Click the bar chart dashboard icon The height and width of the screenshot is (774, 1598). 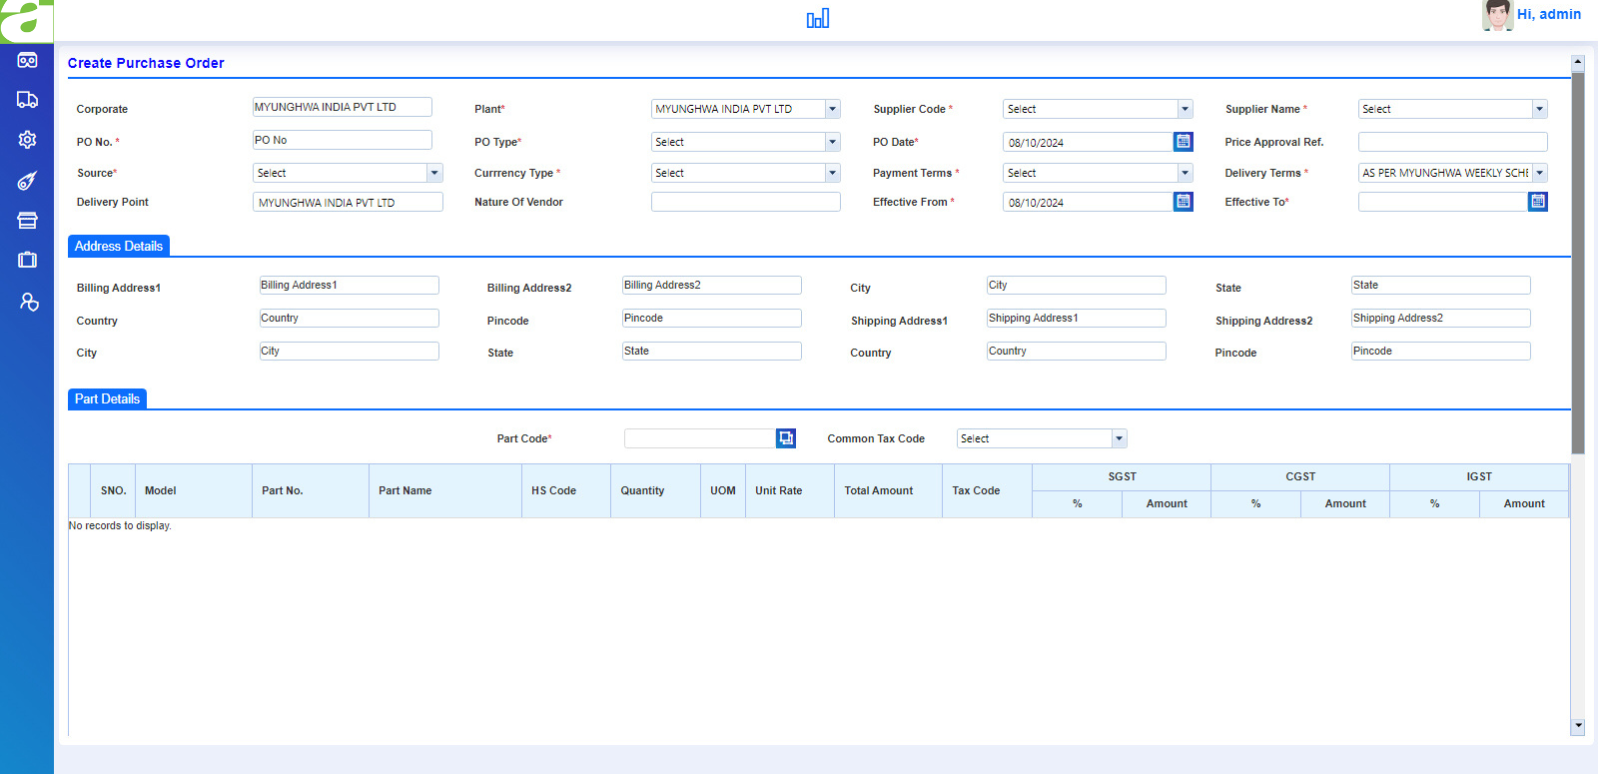pyautogui.click(x=818, y=18)
